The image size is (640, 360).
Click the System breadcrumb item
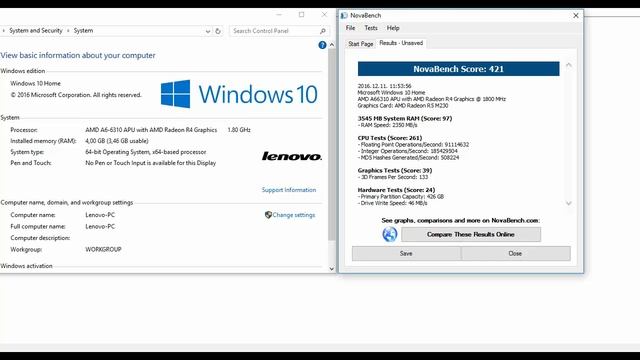pos(83,31)
